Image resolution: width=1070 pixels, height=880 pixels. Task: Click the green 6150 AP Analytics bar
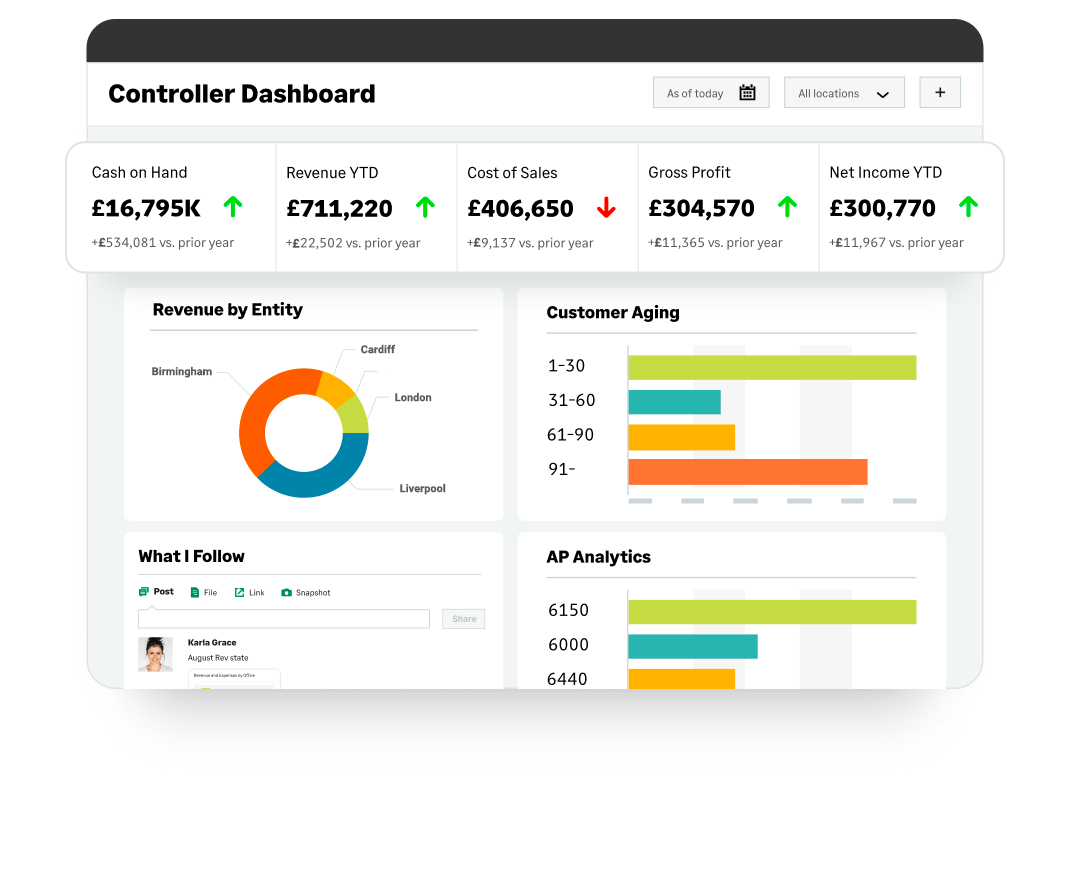pyautogui.click(x=772, y=612)
